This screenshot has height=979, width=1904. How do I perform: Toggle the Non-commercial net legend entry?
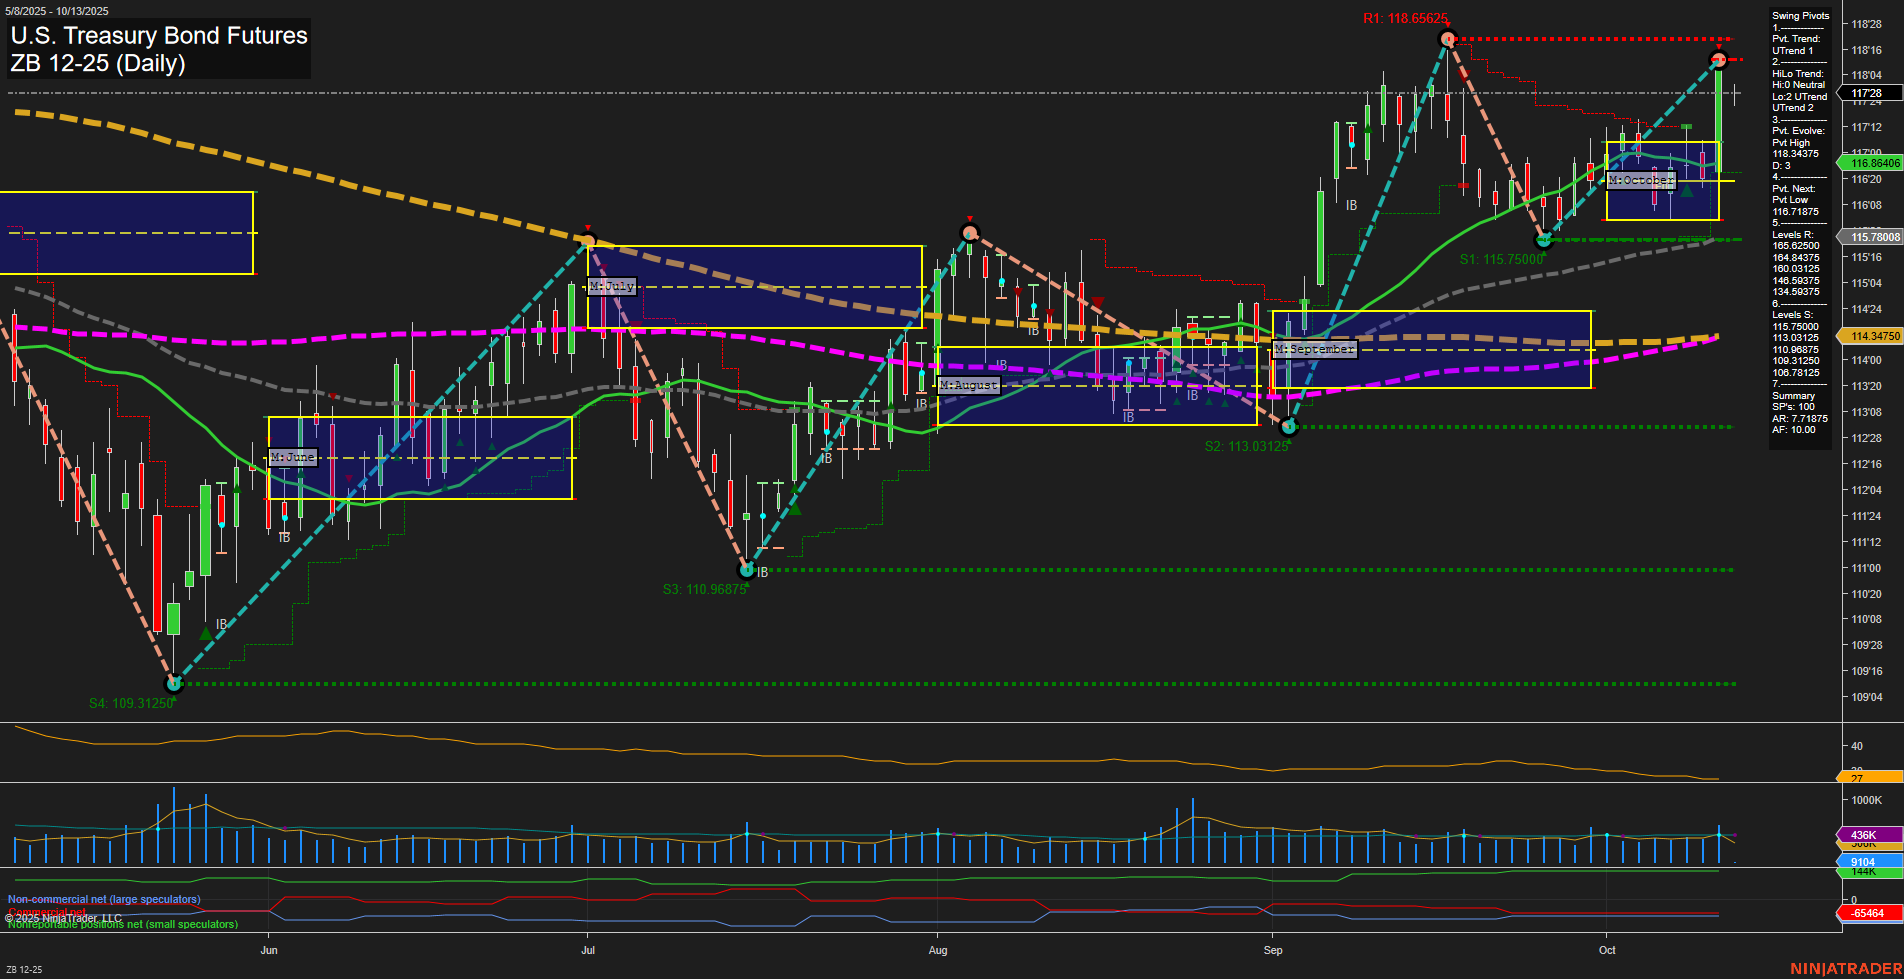(104, 899)
